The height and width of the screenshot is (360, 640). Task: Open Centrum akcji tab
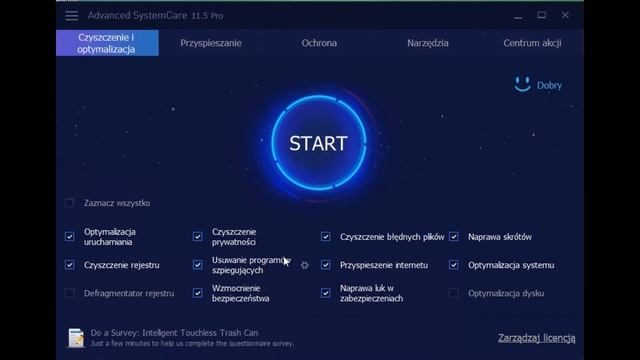(532, 43)
